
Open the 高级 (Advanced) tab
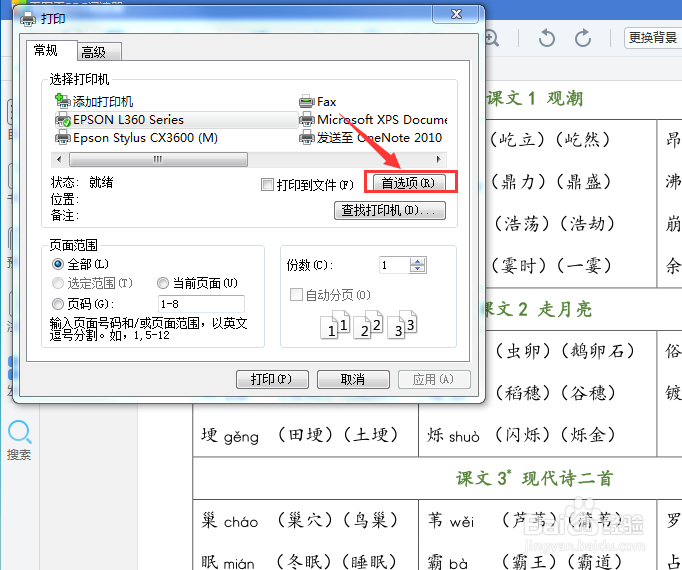[99, 52]
